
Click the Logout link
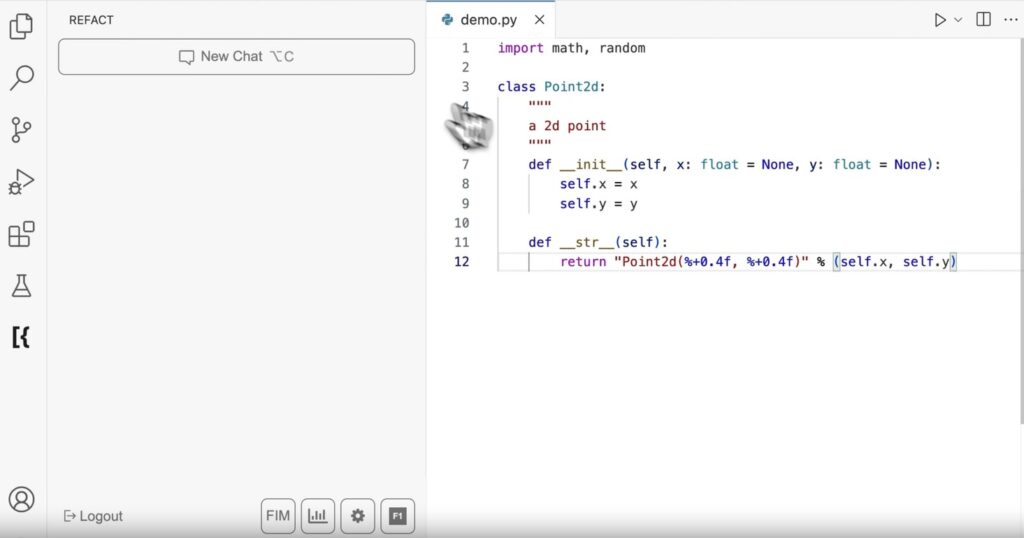tap(93, 516)
